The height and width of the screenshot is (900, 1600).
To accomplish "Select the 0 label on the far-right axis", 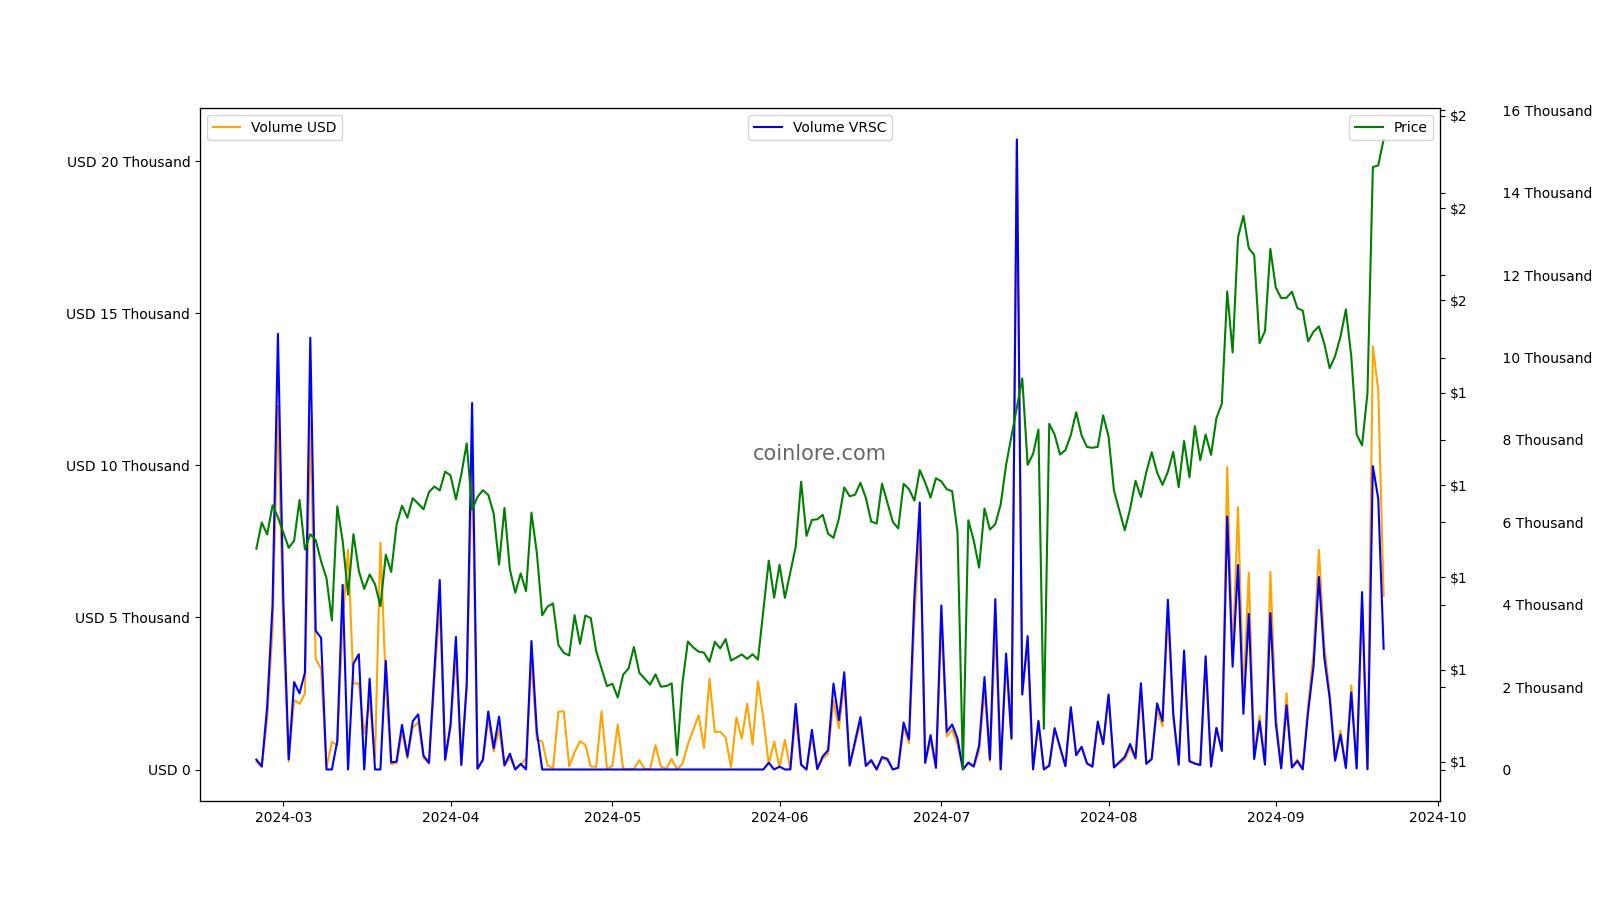I will (x=1506, y=770).
